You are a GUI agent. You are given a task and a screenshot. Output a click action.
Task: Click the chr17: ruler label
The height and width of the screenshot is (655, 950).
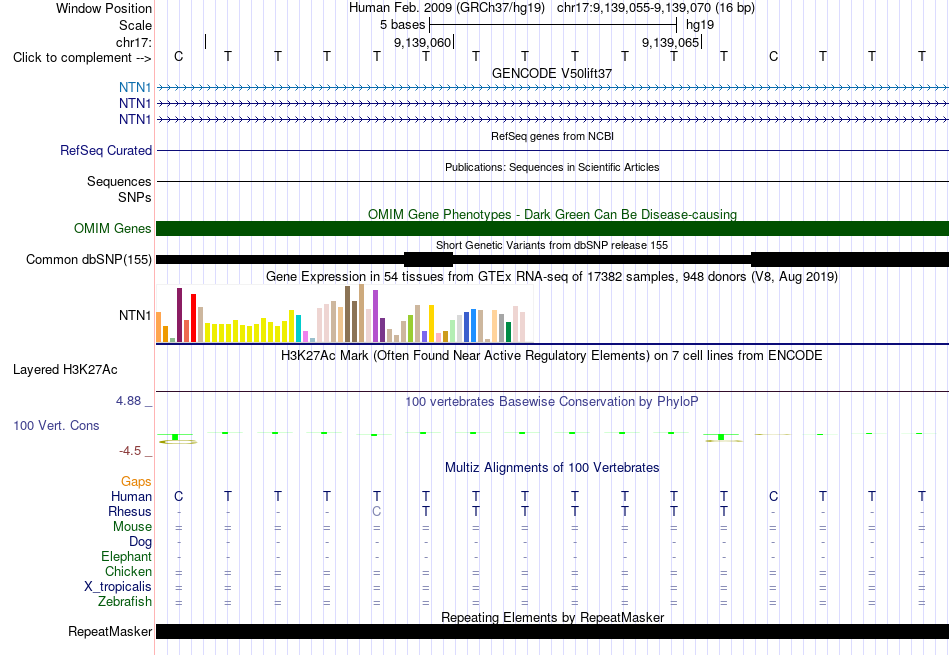[133, 42]
